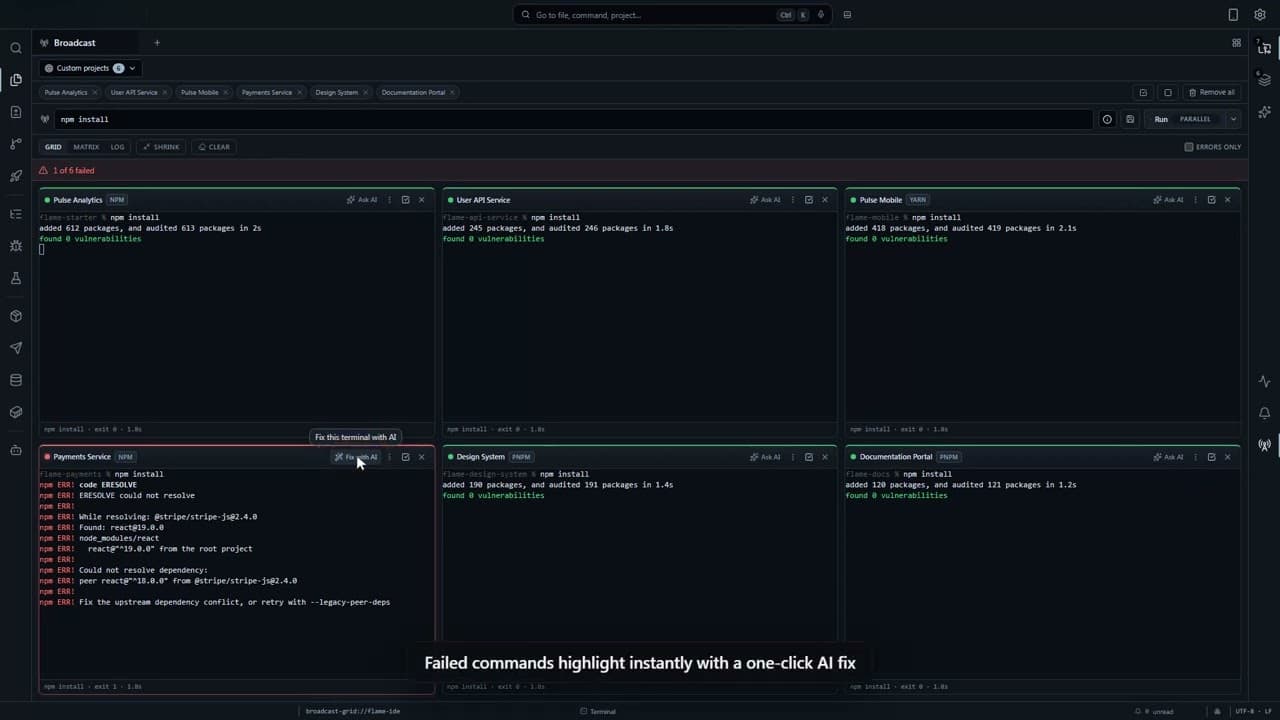
Task: Toggle selection checkbox on Pulse Mobile terminal
Action: (x=1212, y=200)
